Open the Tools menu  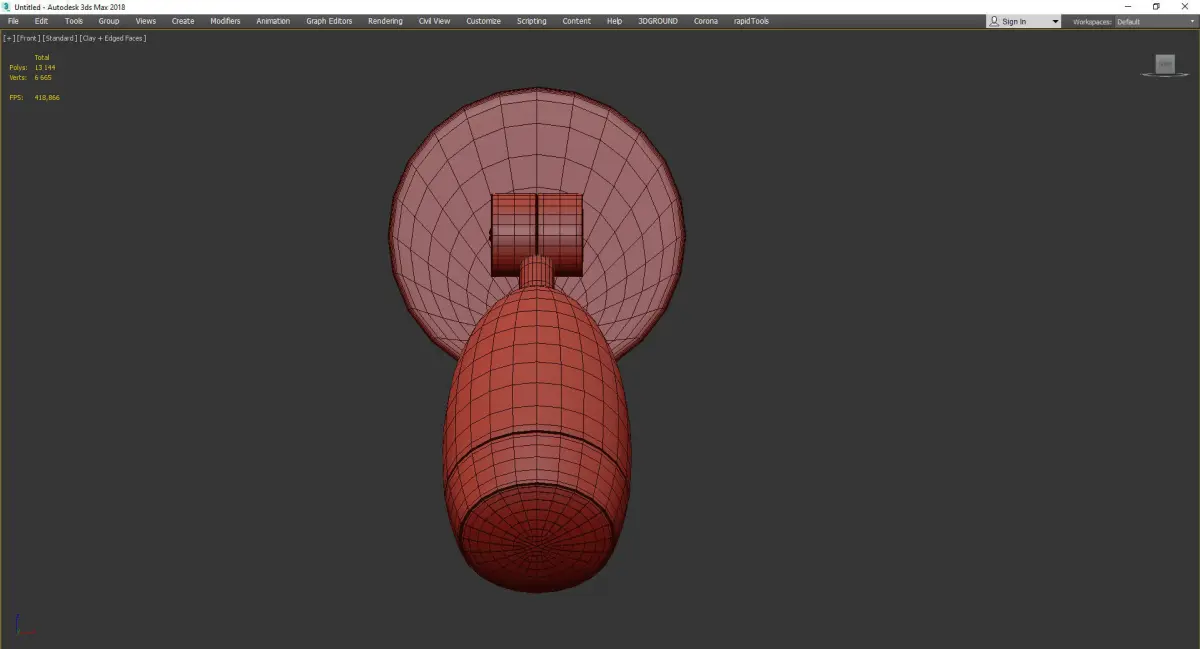tap(74, 21)
